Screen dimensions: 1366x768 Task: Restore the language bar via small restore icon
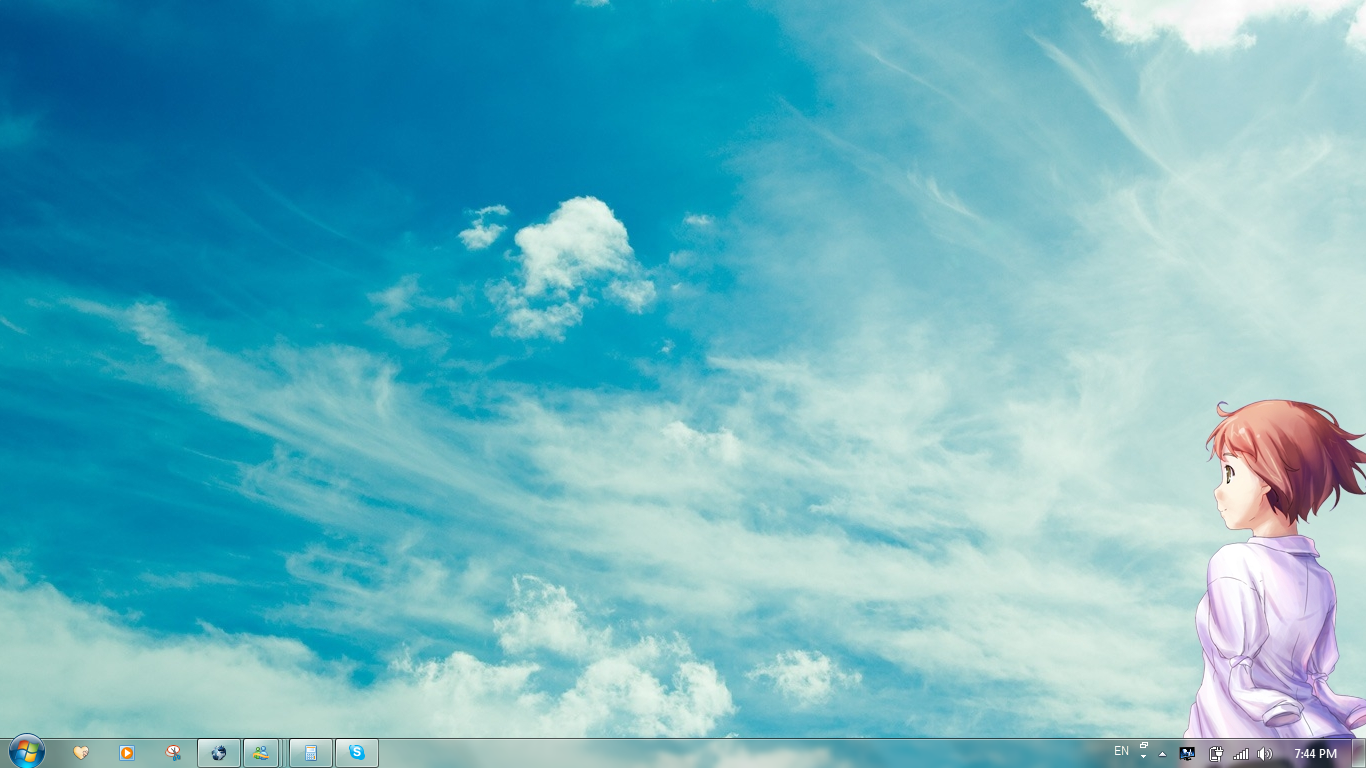(1144, 746)
